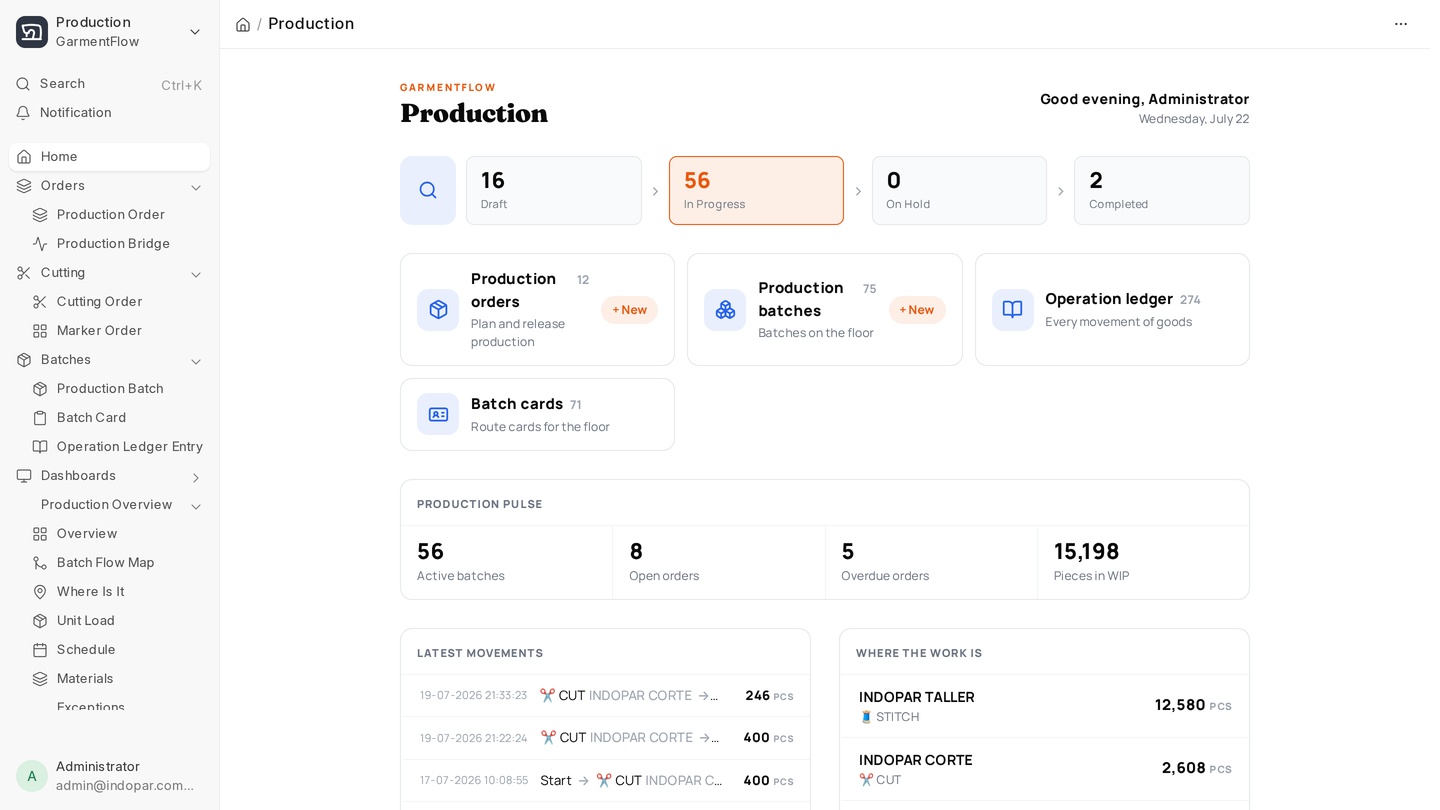Click the 15,198 Pieces in WIP stat
Image resolution: width=1440 pixels, height=810 pixels.
point(1143,562)
